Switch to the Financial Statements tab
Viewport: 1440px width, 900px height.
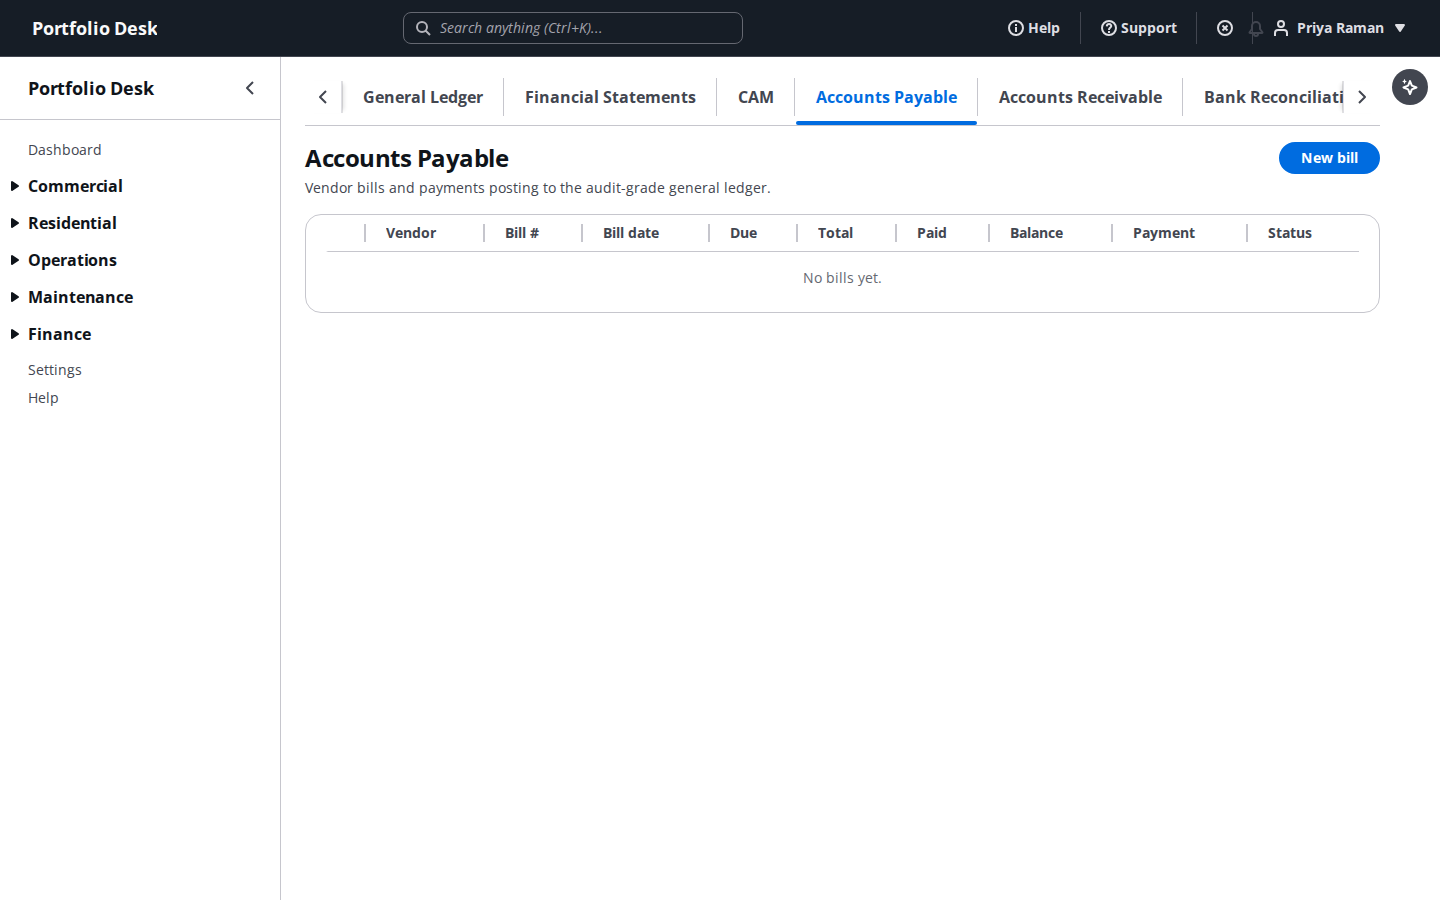pyautogui.click(x=610, y=97)
